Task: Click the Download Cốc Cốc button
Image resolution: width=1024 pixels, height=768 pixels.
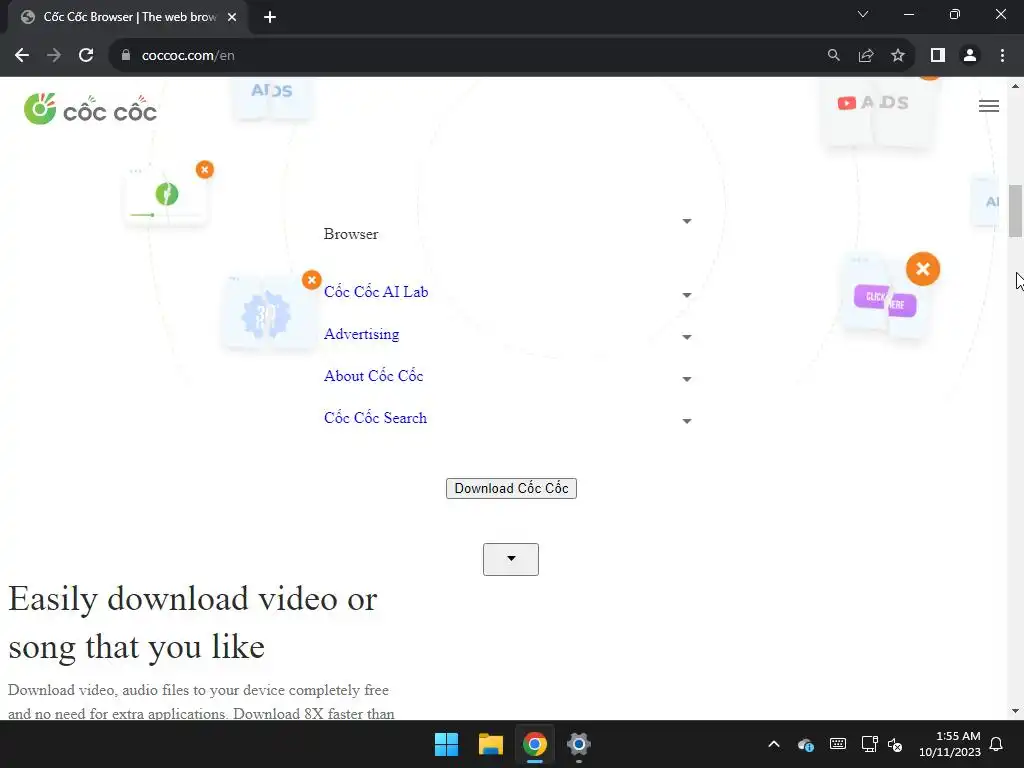Action: (511, 488)
